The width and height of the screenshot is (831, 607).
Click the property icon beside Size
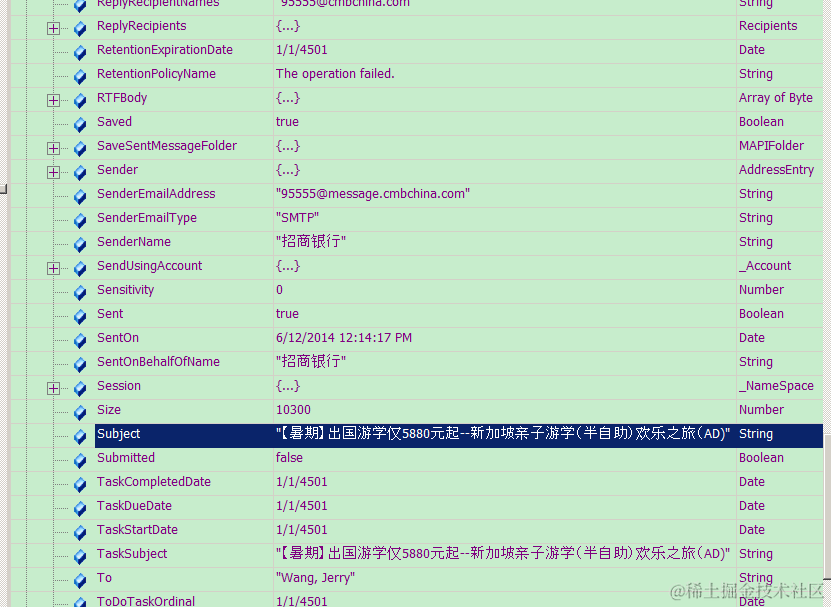[x=80, y=412]
